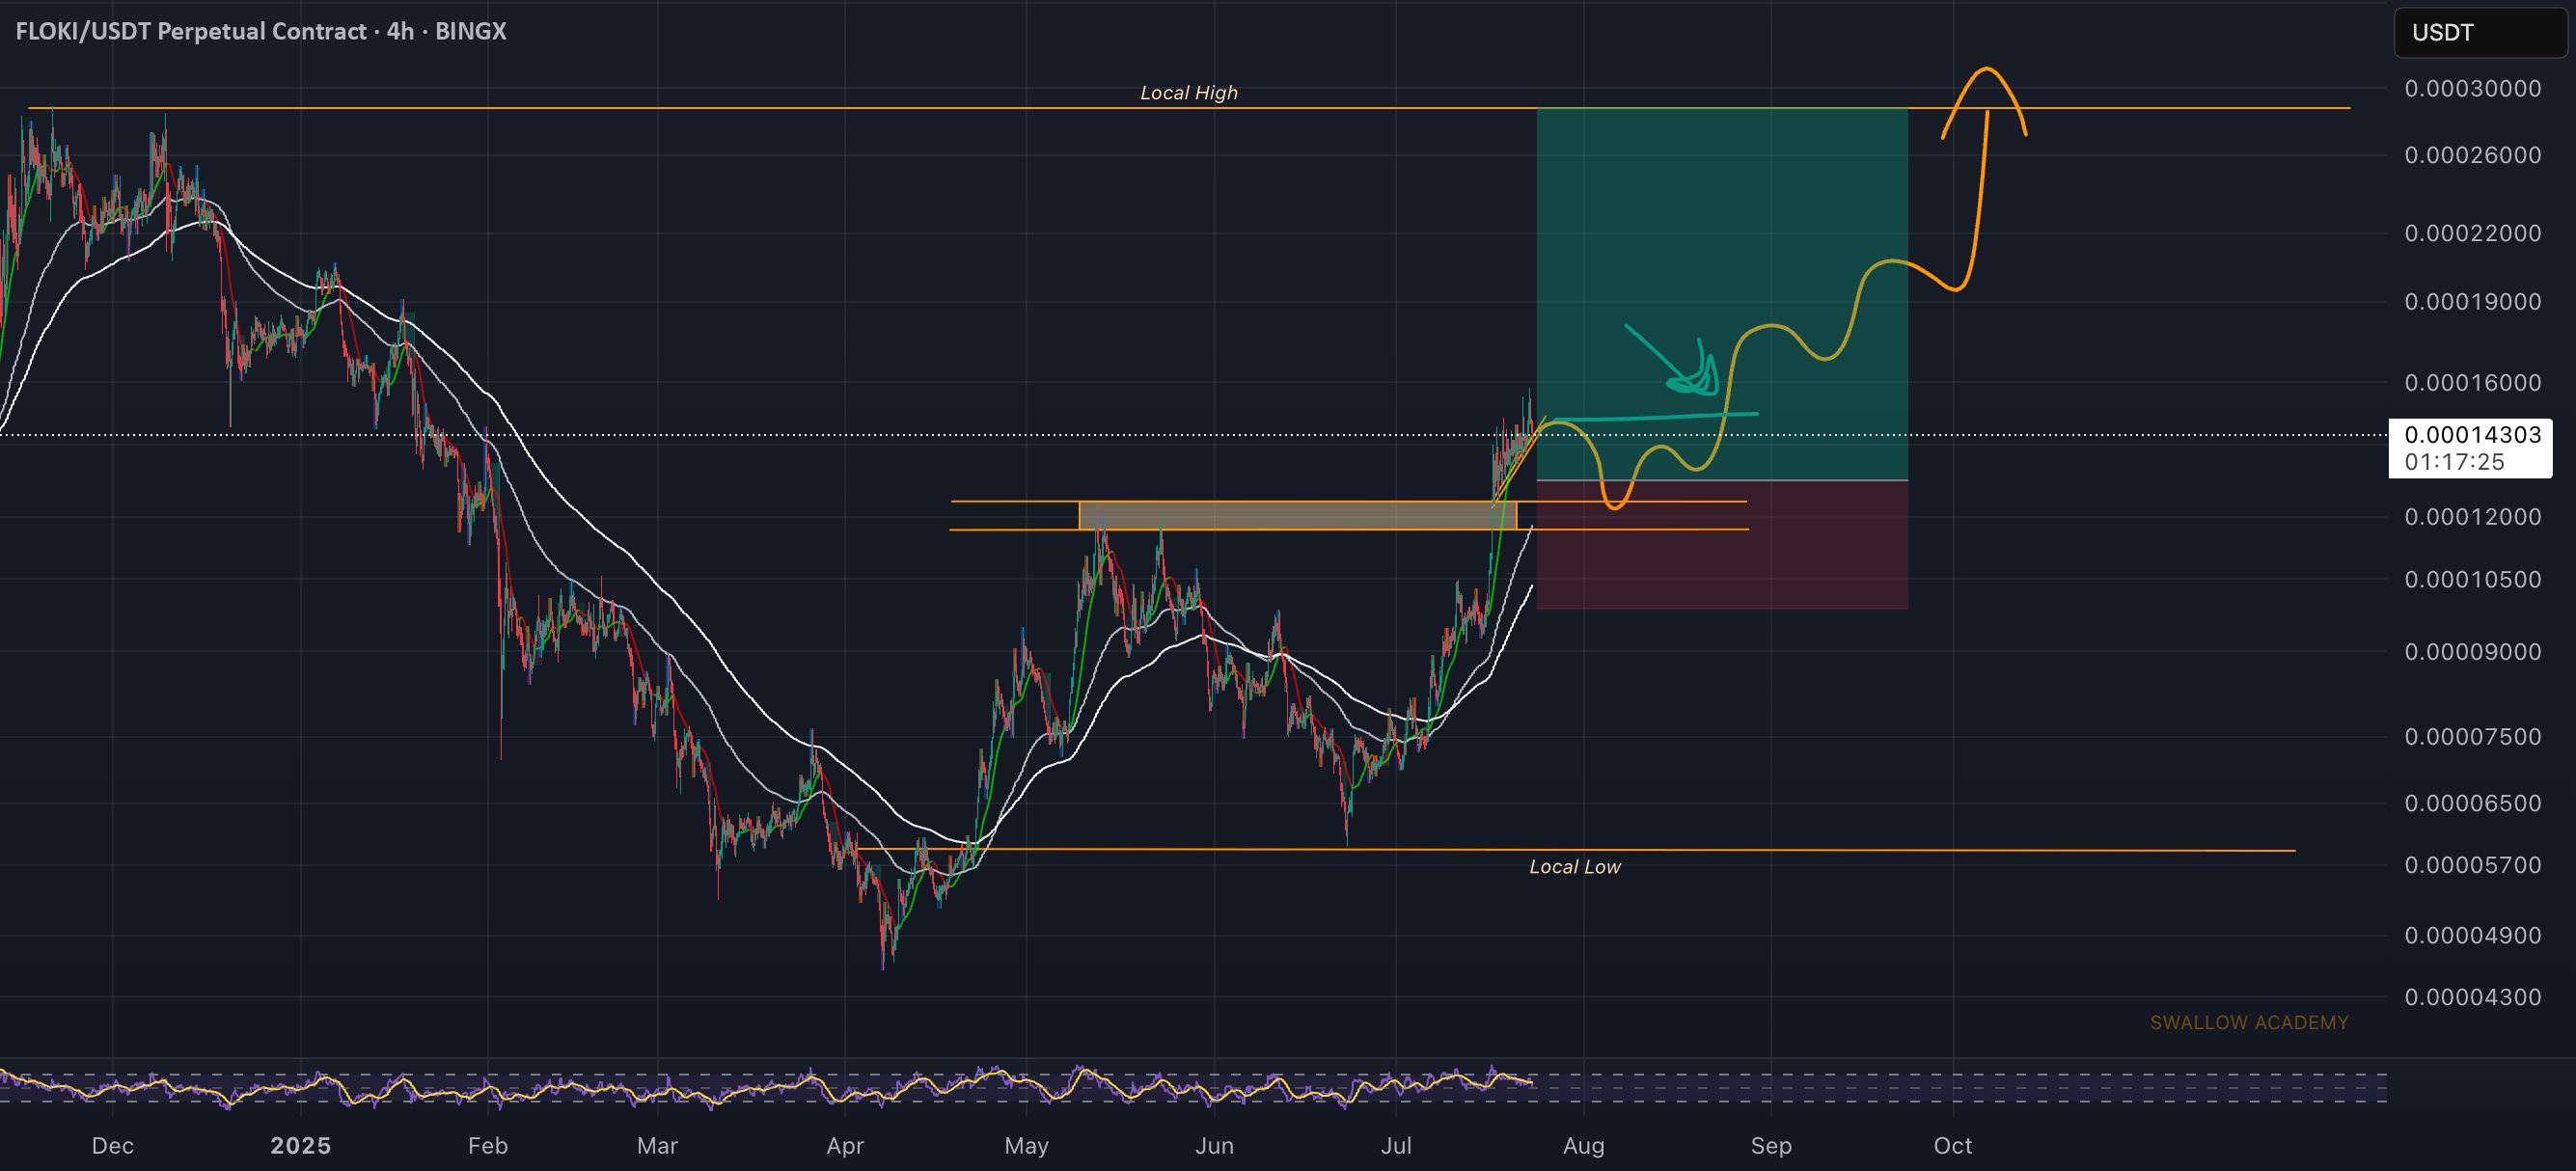Viewport: 2576px width, 1171px height.
Task: Click the 0.00030000 price scale label
Action: pyautogui.click(x=2472, y=89)
